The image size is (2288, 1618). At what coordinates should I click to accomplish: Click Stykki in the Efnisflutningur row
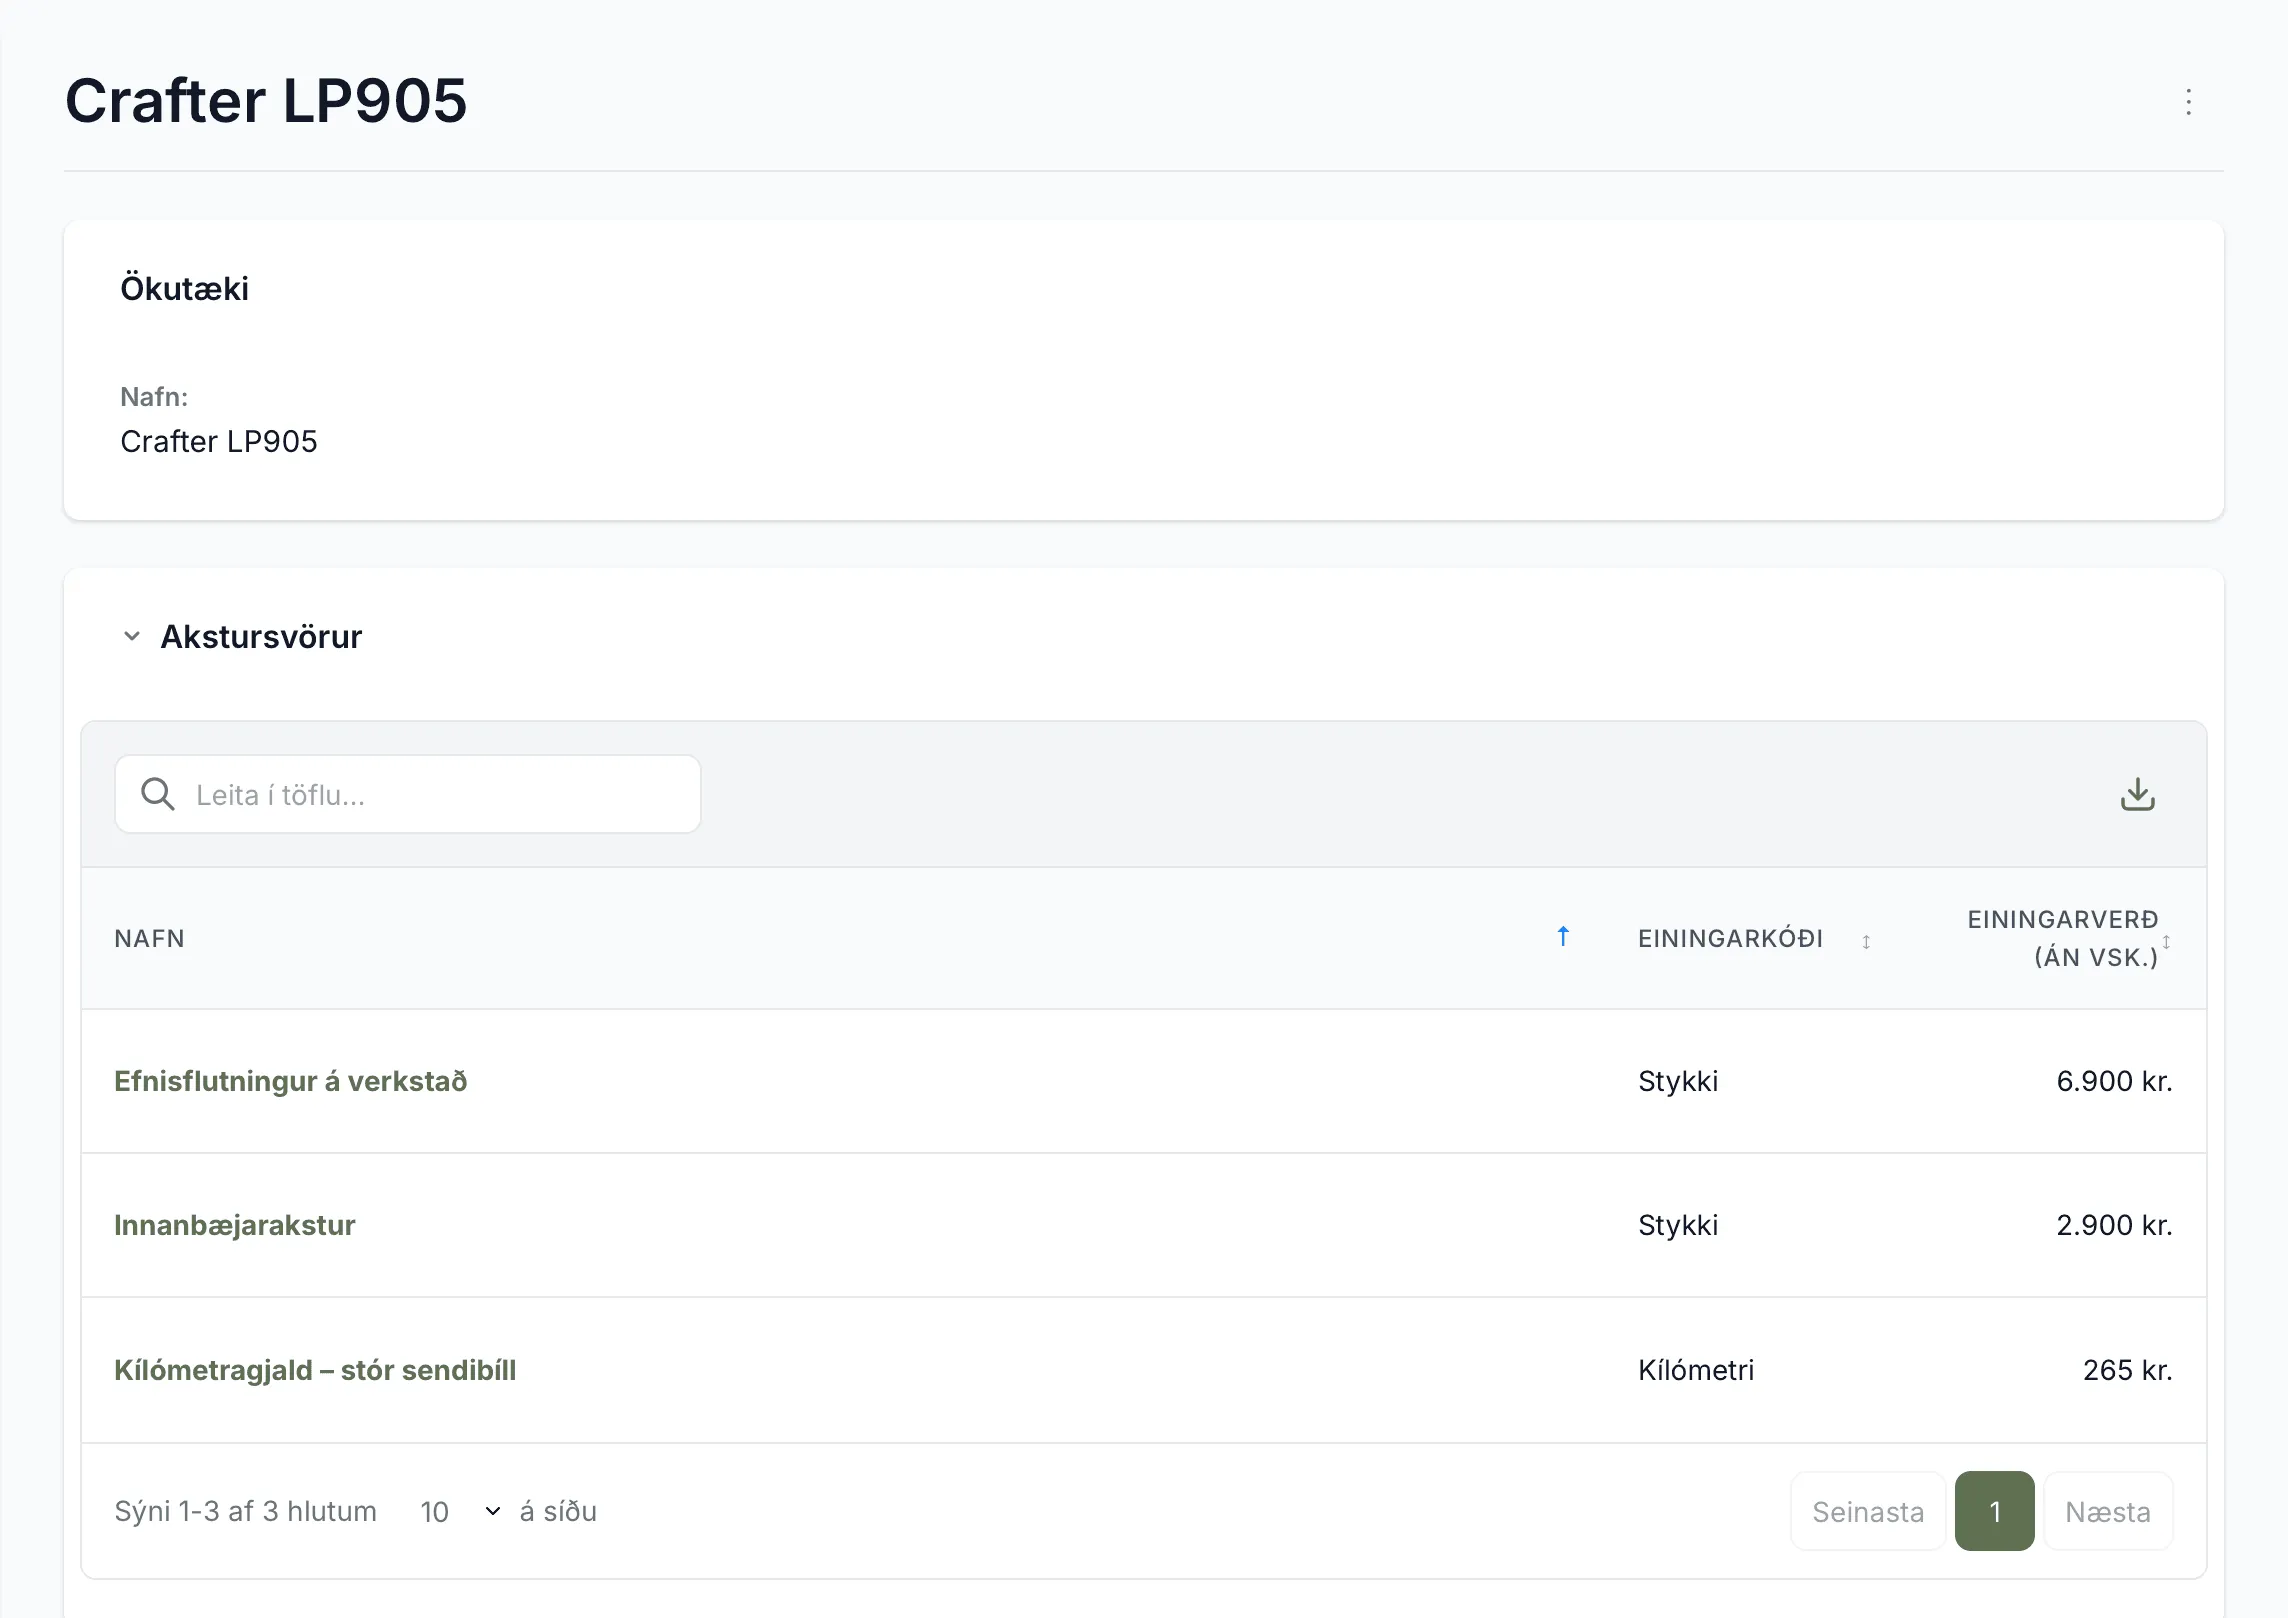coord(1678,1081)
